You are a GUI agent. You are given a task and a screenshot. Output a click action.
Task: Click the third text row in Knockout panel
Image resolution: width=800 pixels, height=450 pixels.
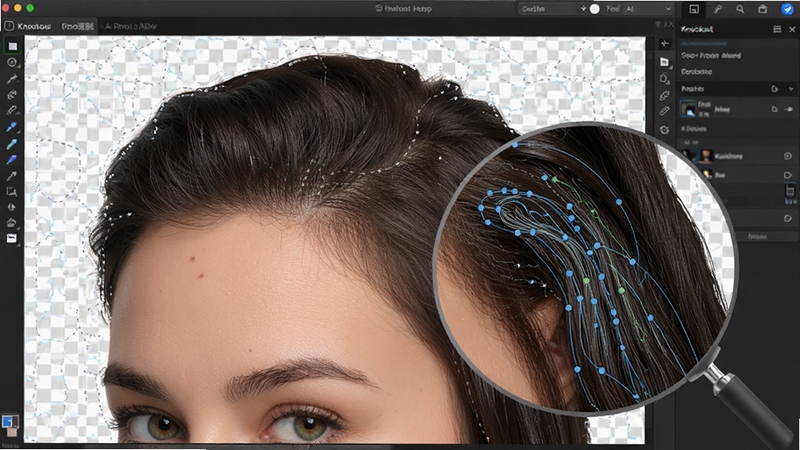(x=697, y=72)
